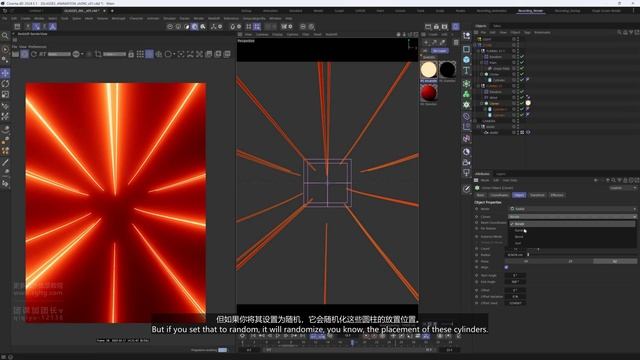Toggle keyframe dot beside Start Angle
This screenshot has height=360, width=640.
tap(477, 276)
